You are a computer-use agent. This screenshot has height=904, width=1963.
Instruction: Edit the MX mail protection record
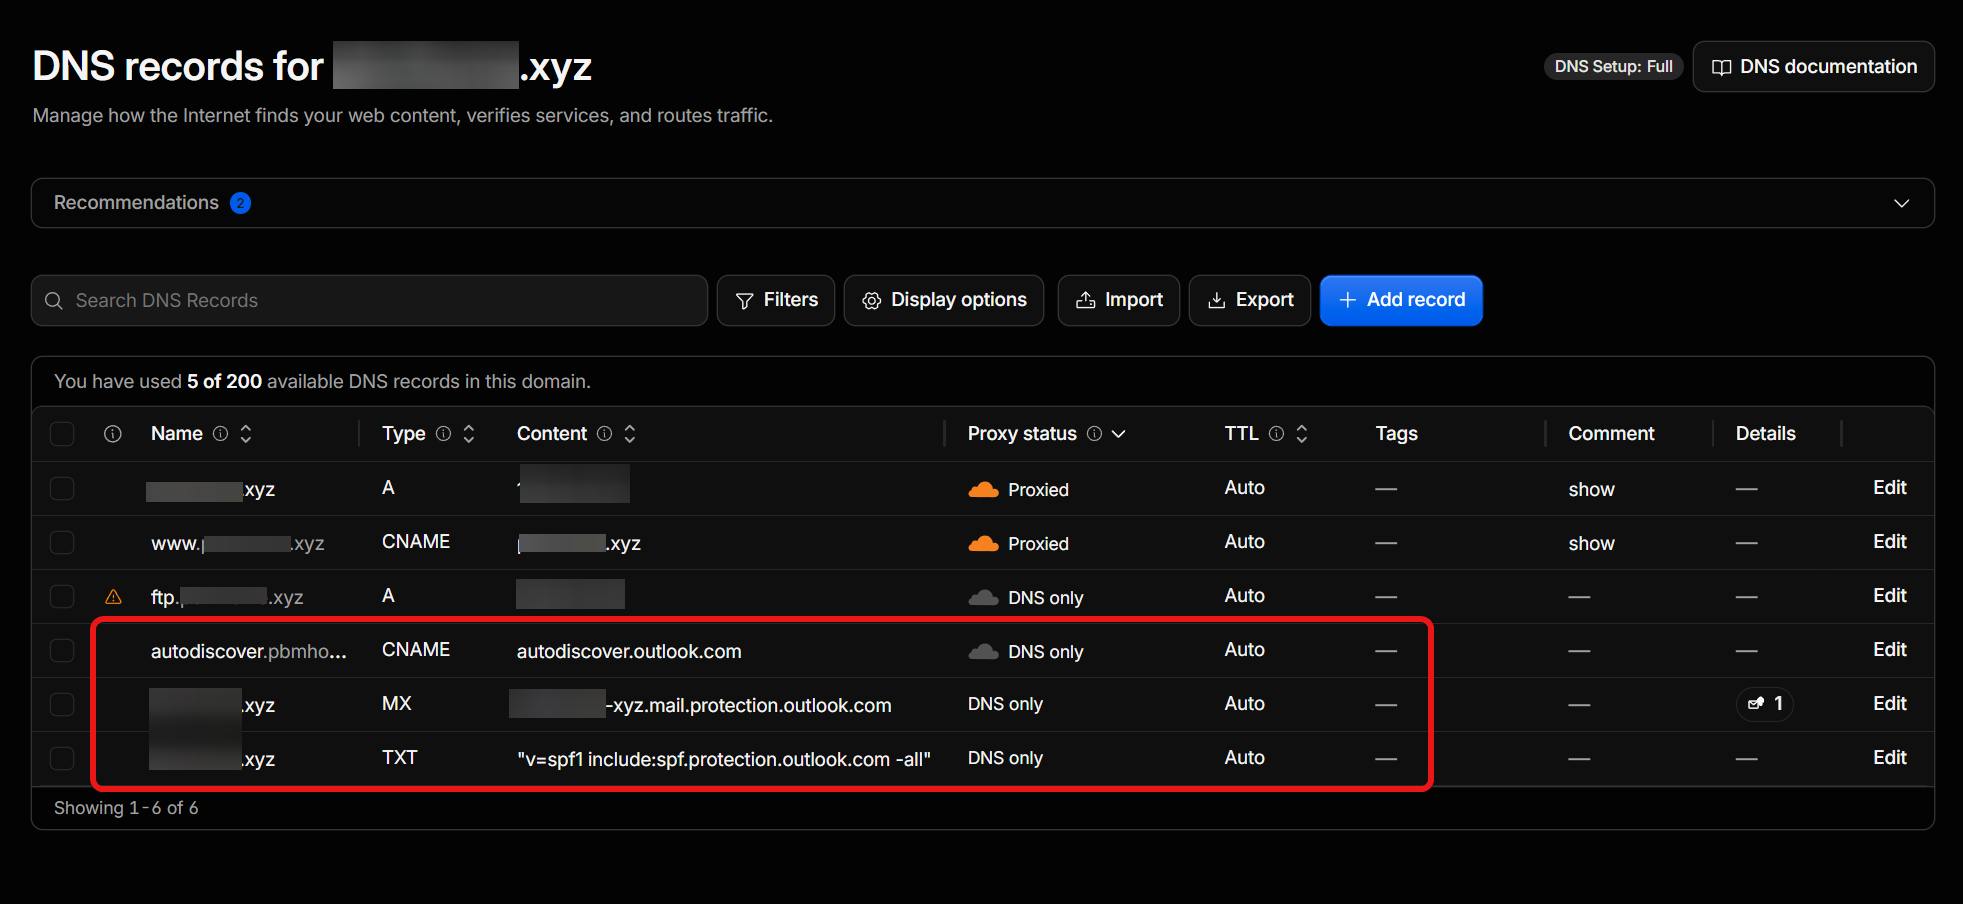coord(1889,704)
